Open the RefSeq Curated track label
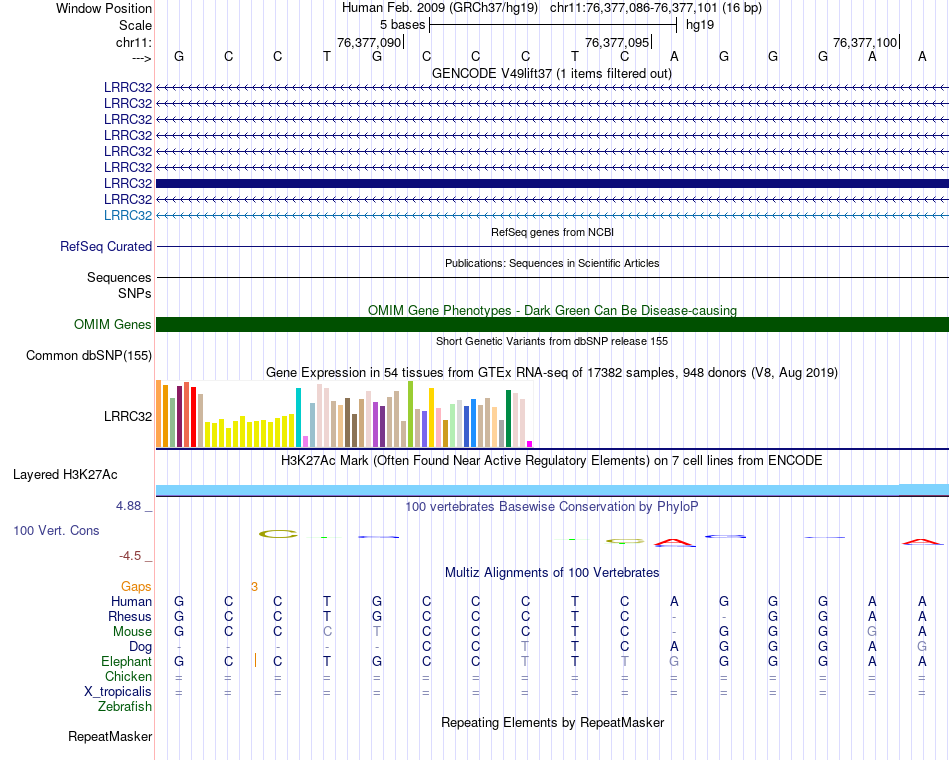Image resolution: width=950 pixels, height=760 pixels. click(x=106, y=246)
